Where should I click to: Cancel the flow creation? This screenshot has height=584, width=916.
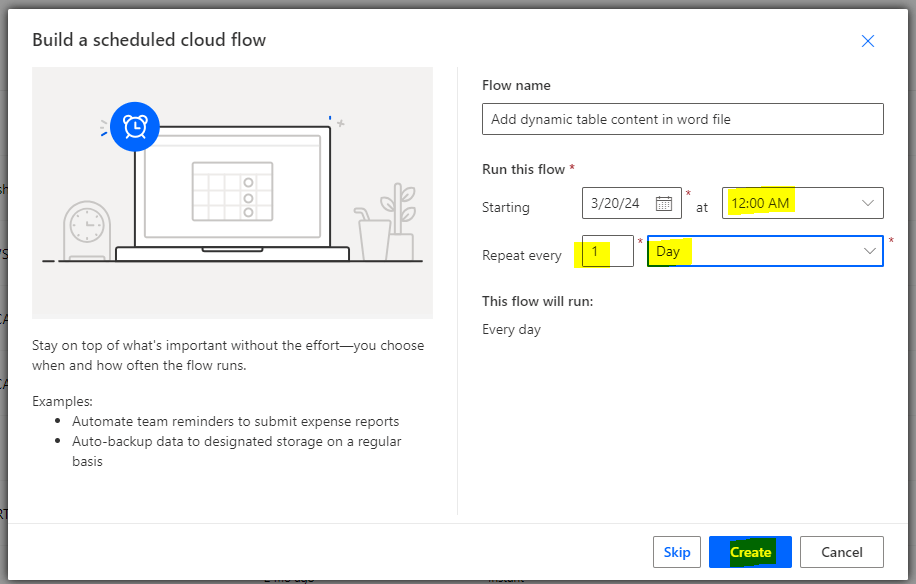pyautogui.click(x=841, y=552)
